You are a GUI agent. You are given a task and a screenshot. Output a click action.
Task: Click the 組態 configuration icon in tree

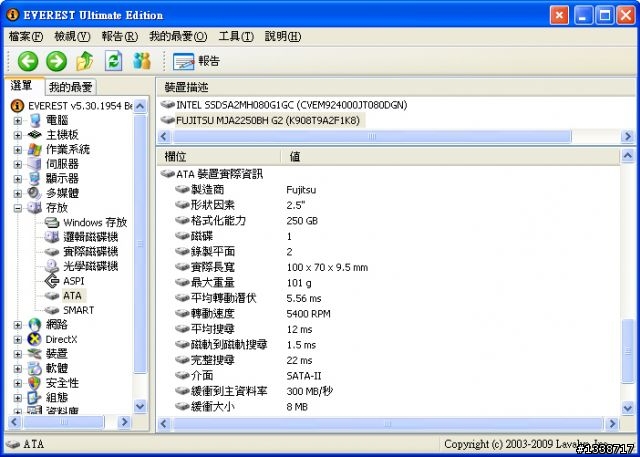[35, 397]
